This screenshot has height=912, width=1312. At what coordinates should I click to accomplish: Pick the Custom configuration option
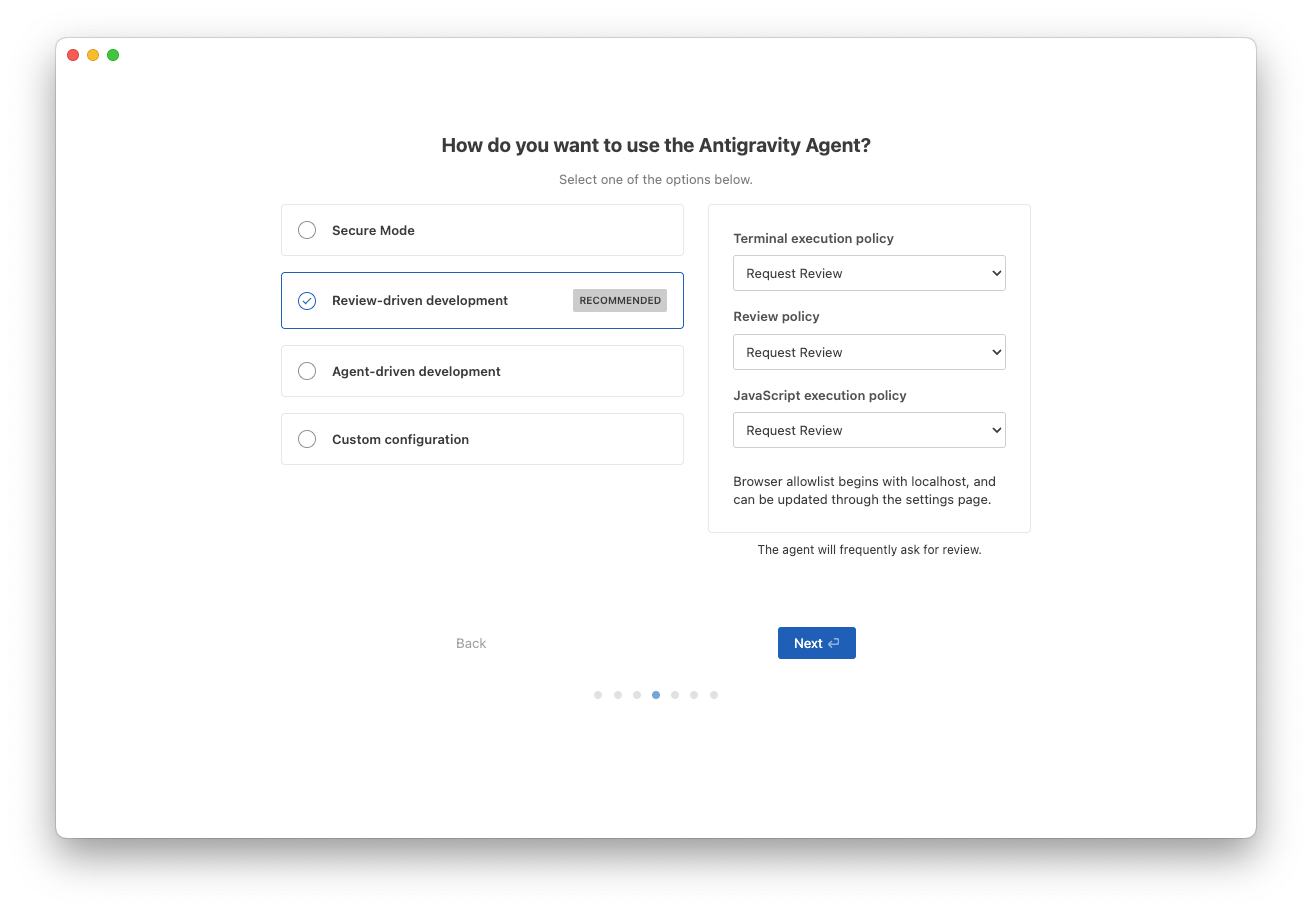click(x=307, y=439)
